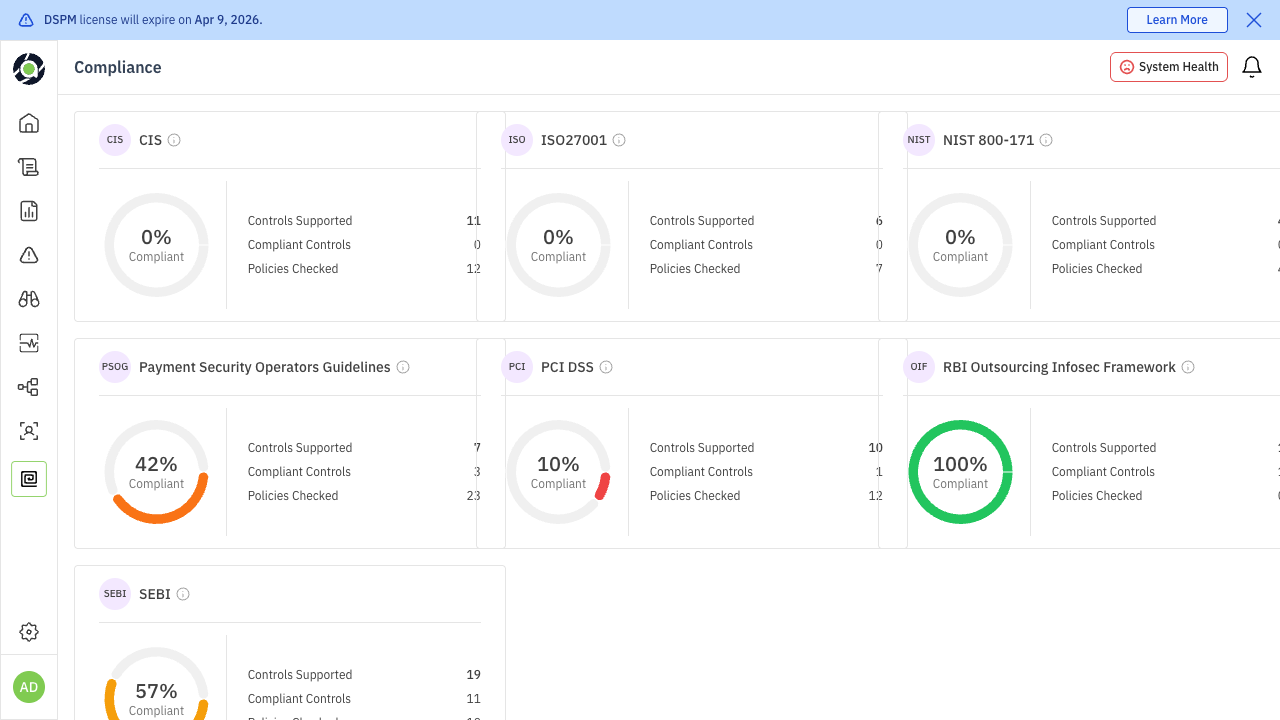This screenshot has width=1280, height=720.
Task: Click the binoculars icon in sidebar
Action: tap(29, 299)
